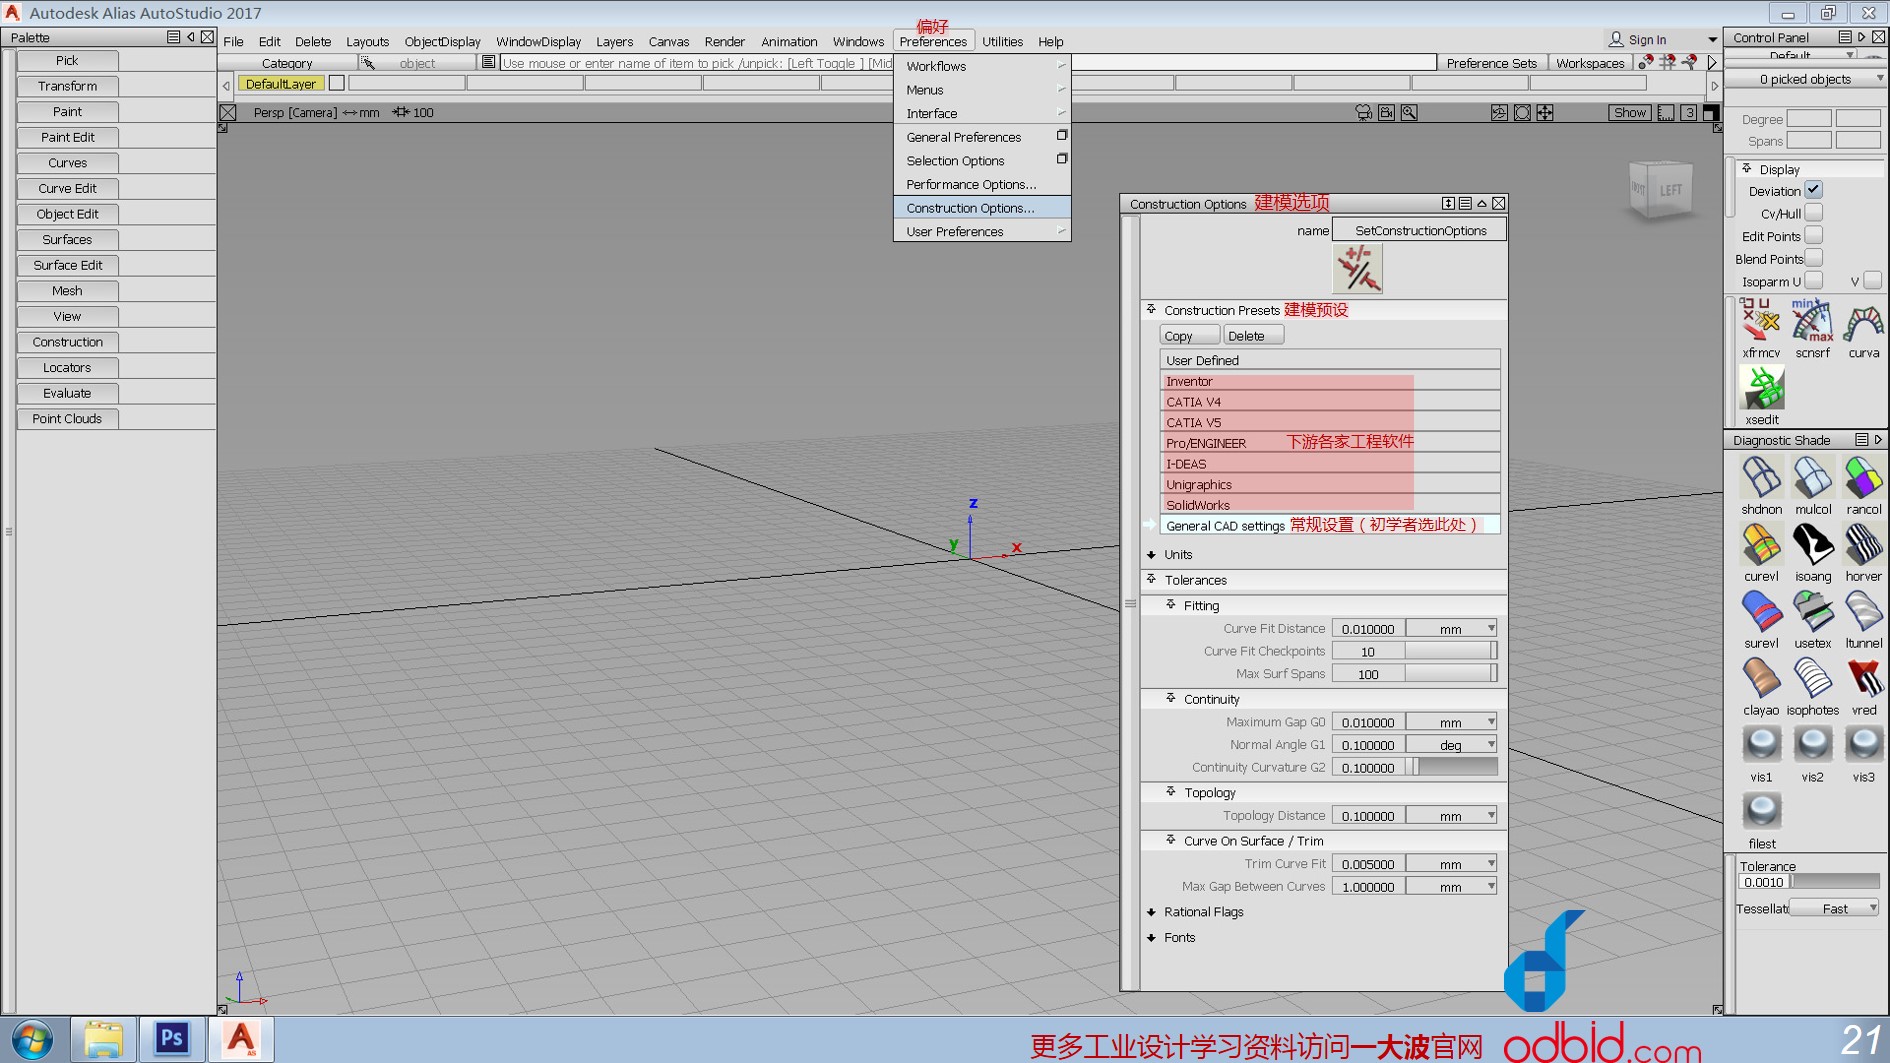
Task: Select the isoang shade icon
Action: click(x=1812, y=545)
